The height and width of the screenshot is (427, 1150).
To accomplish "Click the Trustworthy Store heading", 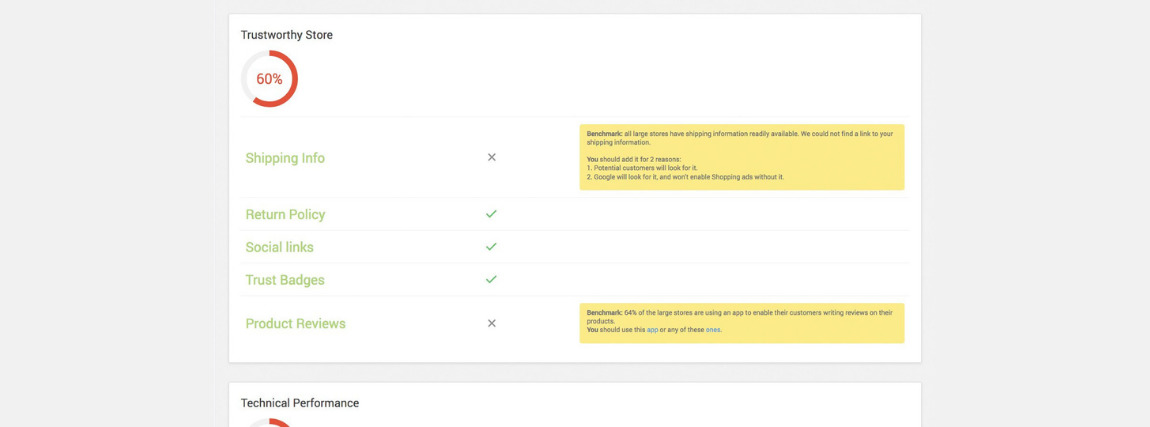I will [286, 35].
